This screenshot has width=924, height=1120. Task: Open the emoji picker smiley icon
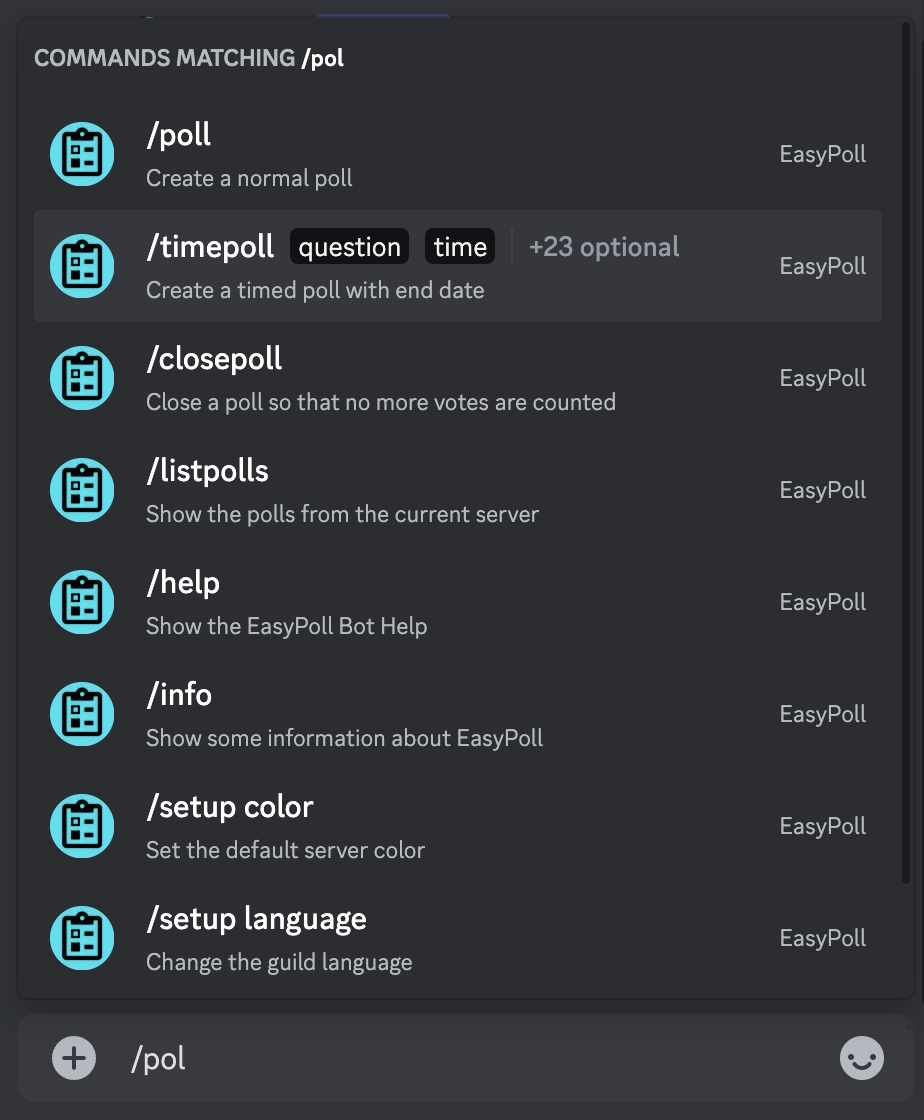click(x=861, y=1058)
